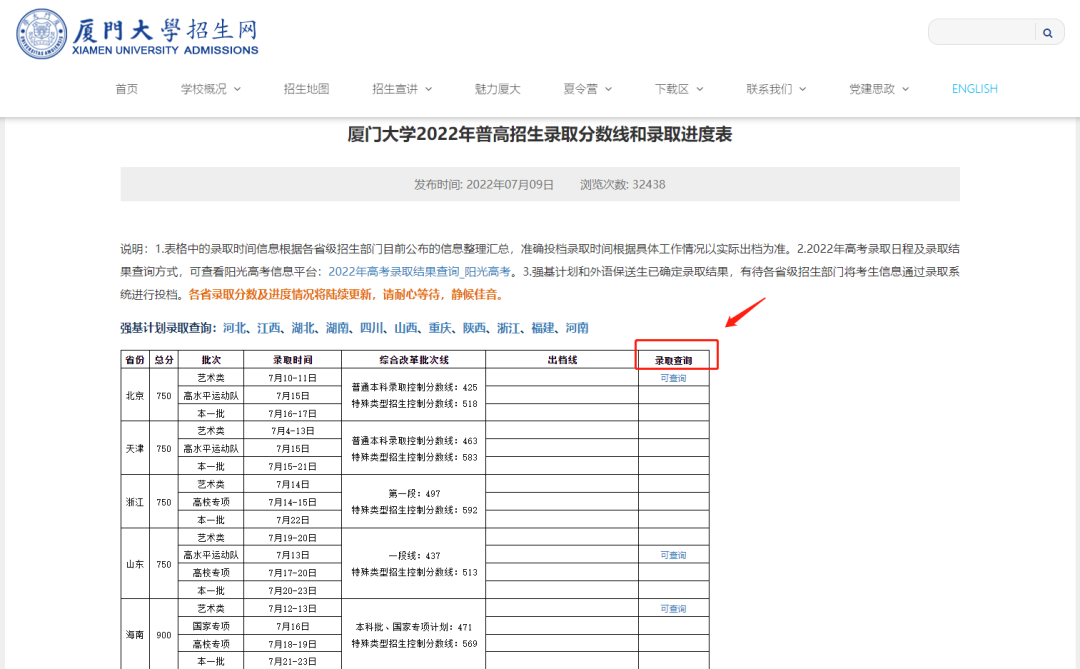Image resolution: width=1080 pixels, height=669 pixels.
Task: Open 强基计划 query link for 河南
Action: (576, 328)
